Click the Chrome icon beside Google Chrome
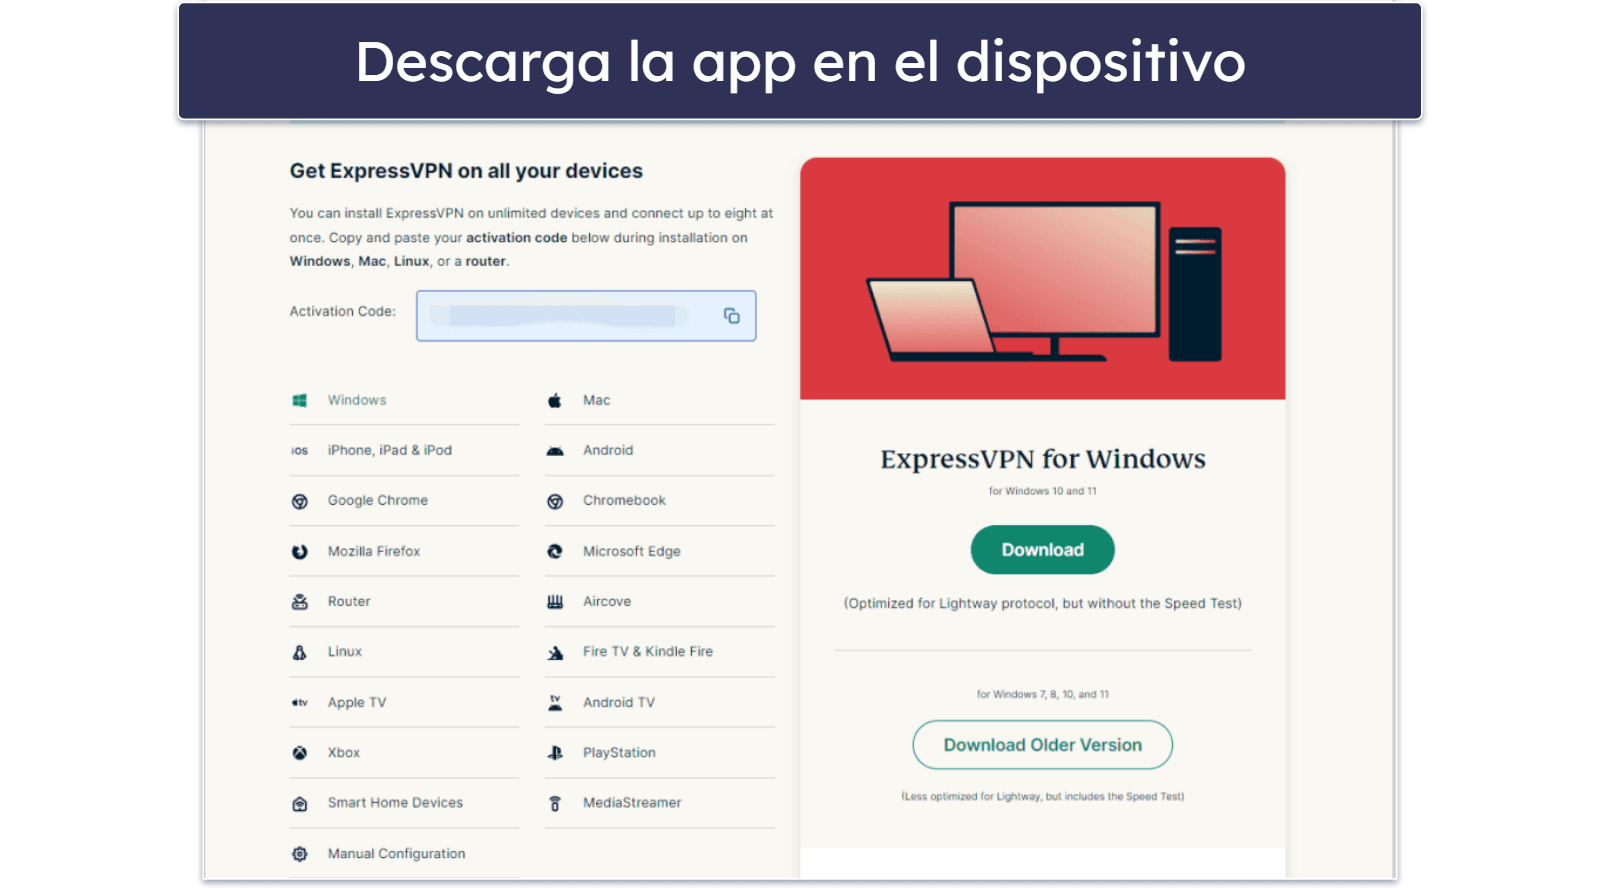Viewport: 1599px width, 888px height. 299,501
